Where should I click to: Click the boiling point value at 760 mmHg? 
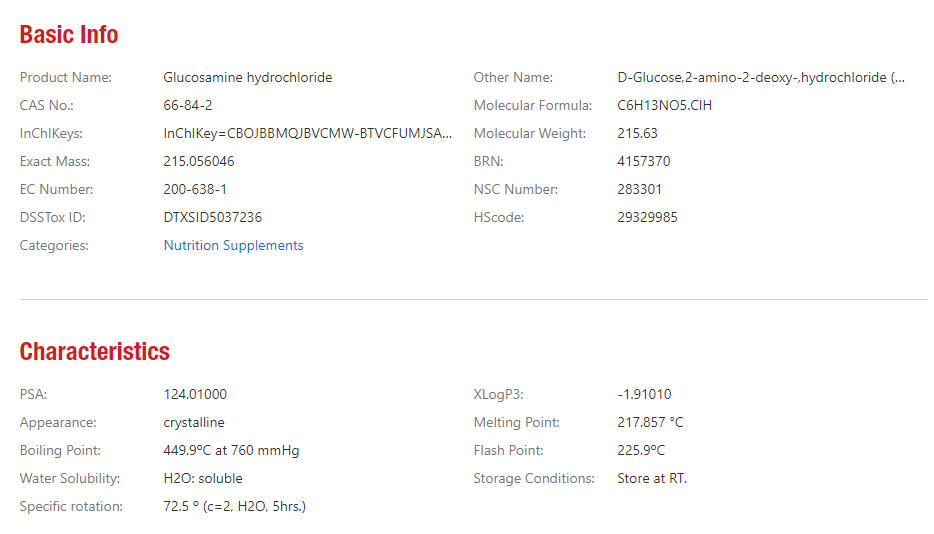[231, 451]
